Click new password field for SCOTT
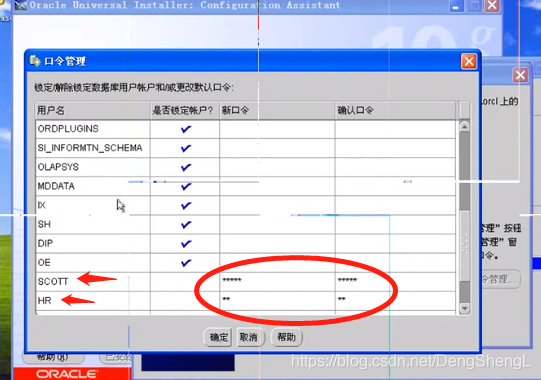This screenshot has height=380, width=541. coord(277,282)
